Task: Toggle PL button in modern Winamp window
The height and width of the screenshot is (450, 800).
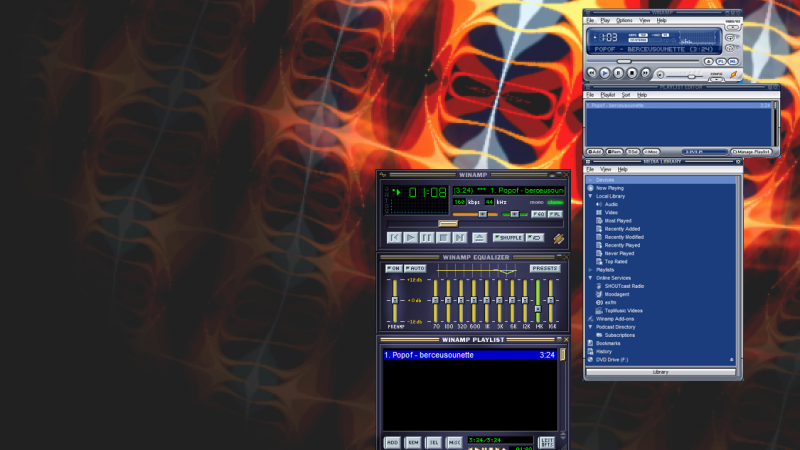Action: [x=721, y=61]
